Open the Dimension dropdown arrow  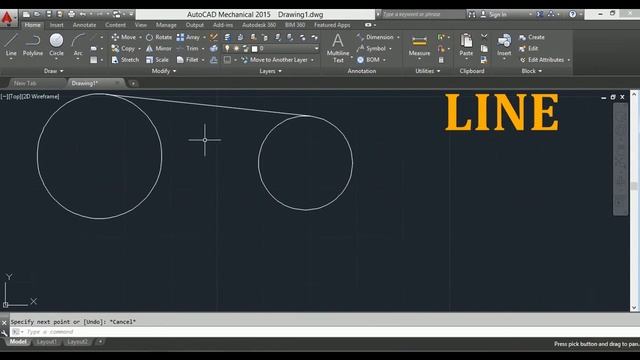(x=398, y=37)
